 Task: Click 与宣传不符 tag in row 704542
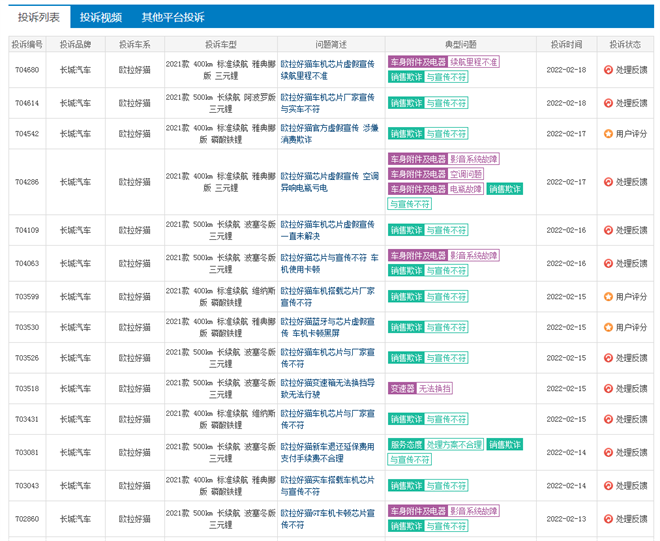click(x=446, y=134)
